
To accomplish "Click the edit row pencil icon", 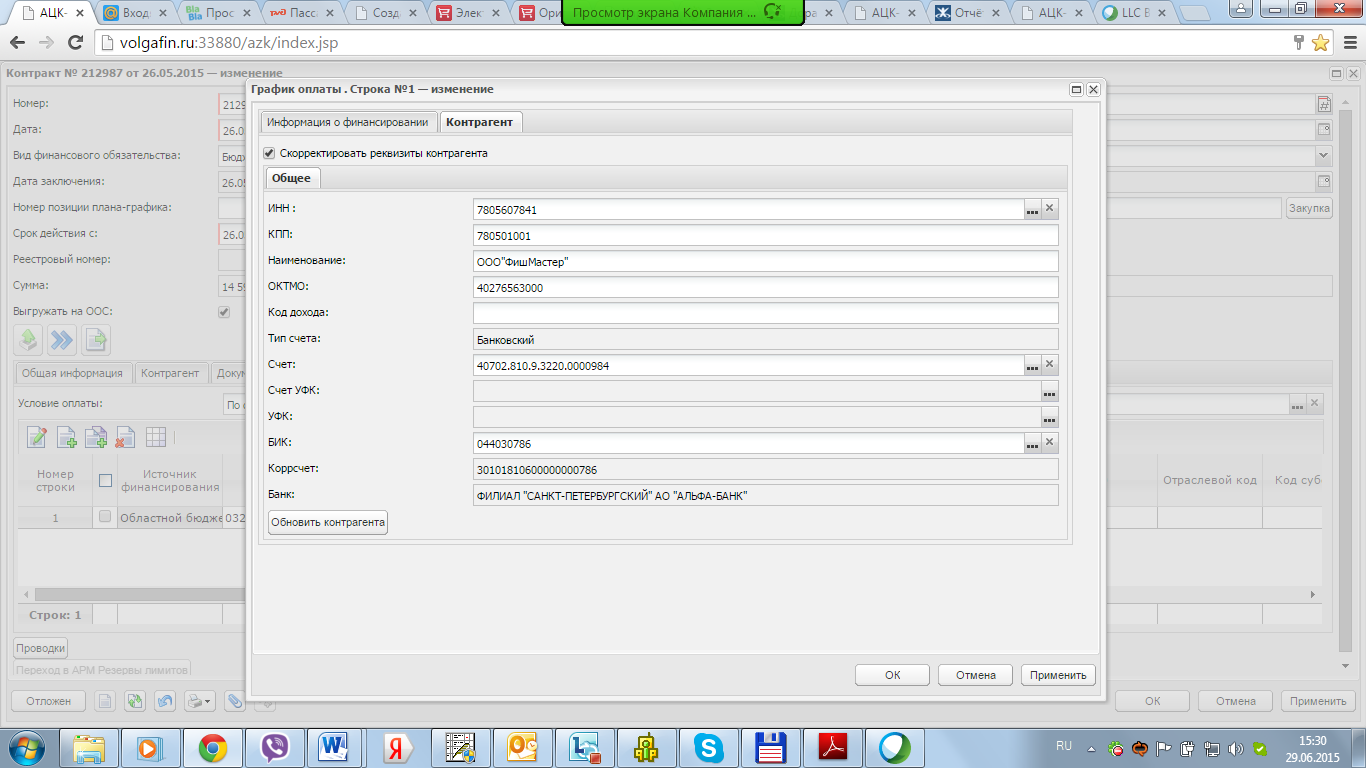I will coord(37,437).
